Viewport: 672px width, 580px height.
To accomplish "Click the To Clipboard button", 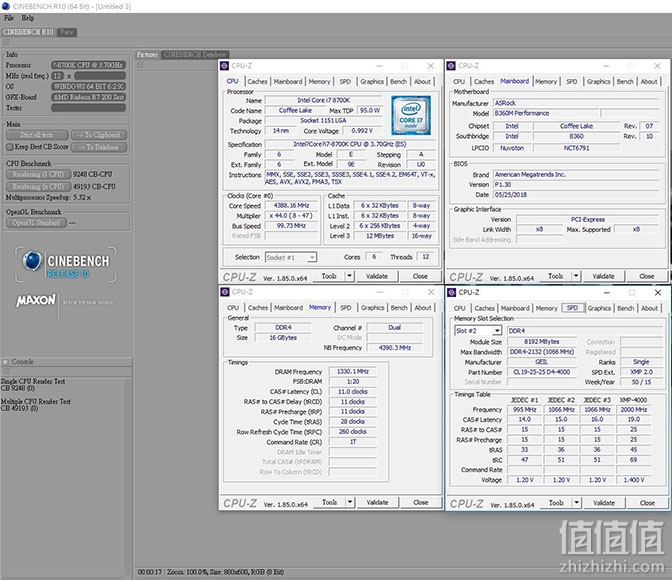I will pos(99,135).
